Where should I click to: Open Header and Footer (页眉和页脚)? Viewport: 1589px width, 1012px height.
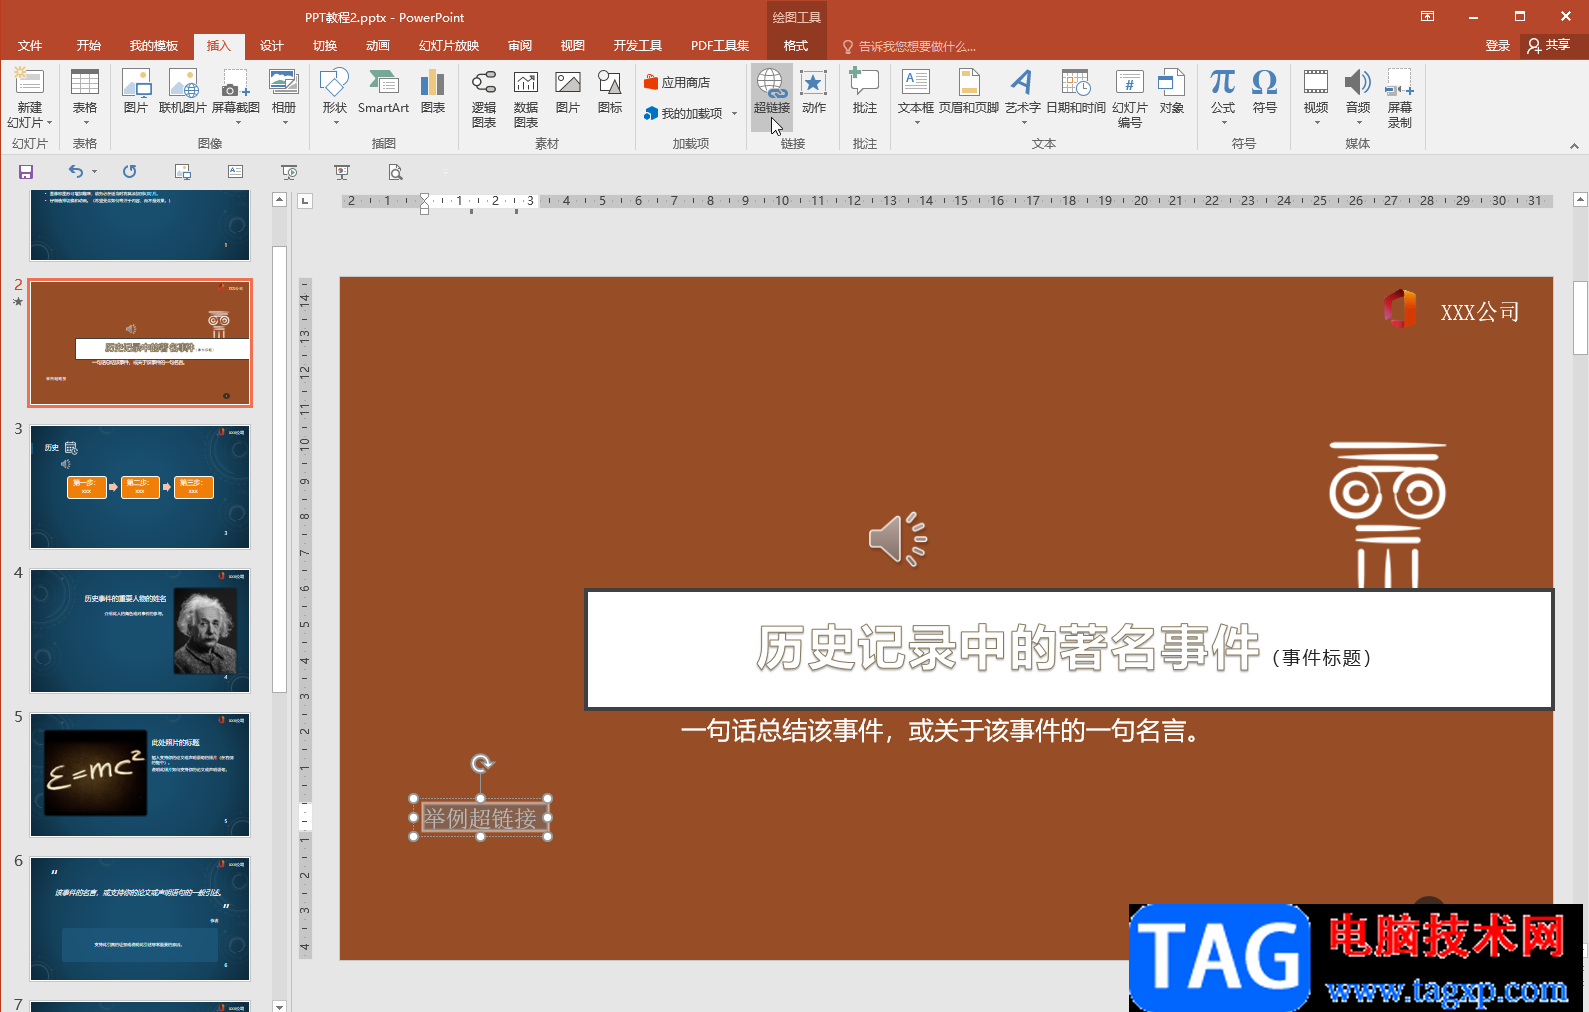click(969, 92)
